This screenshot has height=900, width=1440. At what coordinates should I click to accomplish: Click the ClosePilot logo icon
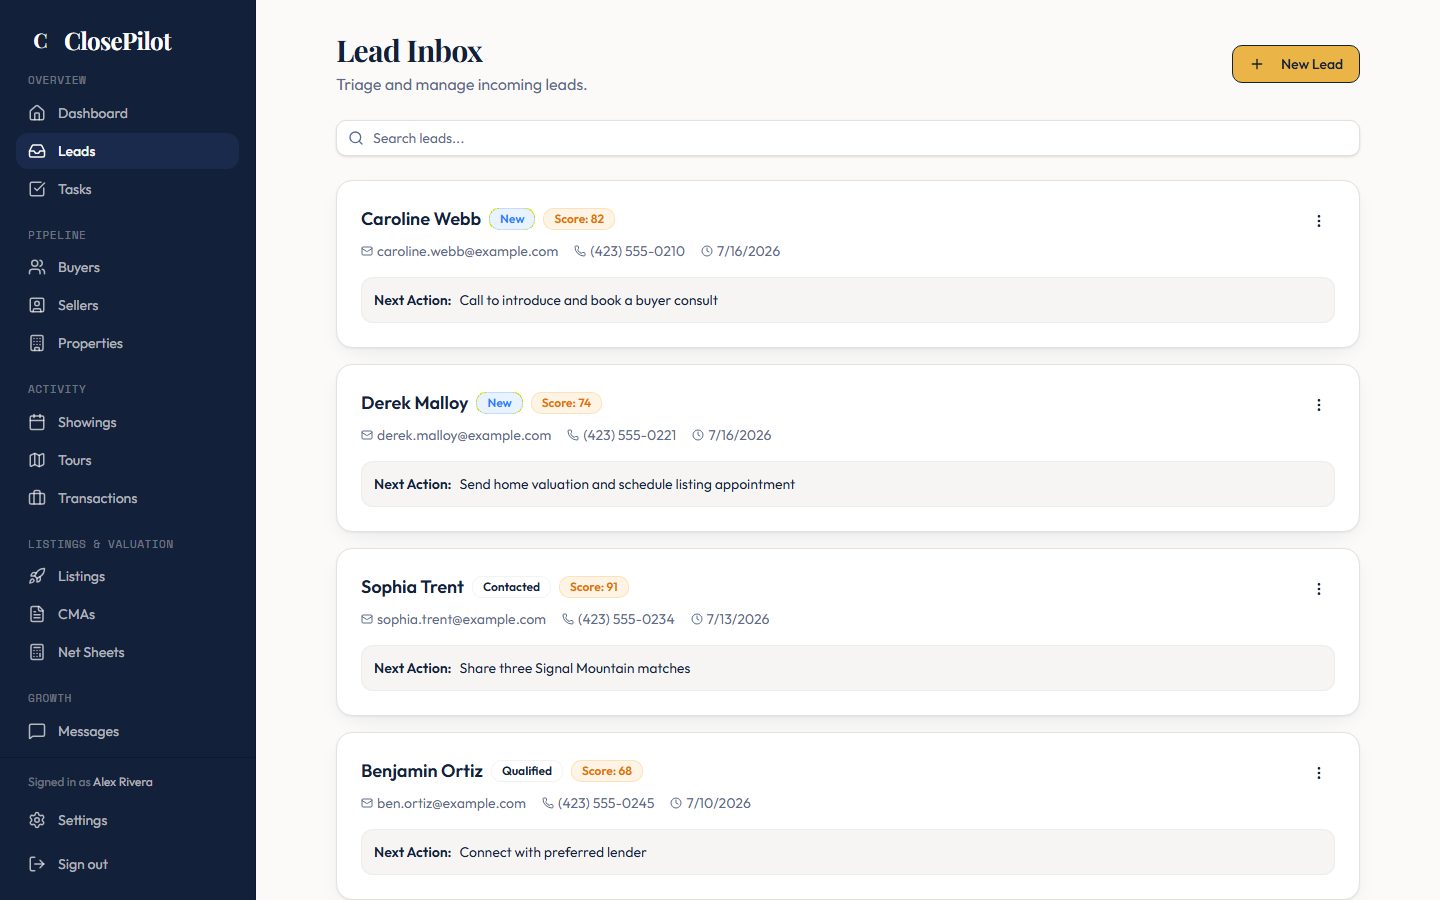(41, 41)
